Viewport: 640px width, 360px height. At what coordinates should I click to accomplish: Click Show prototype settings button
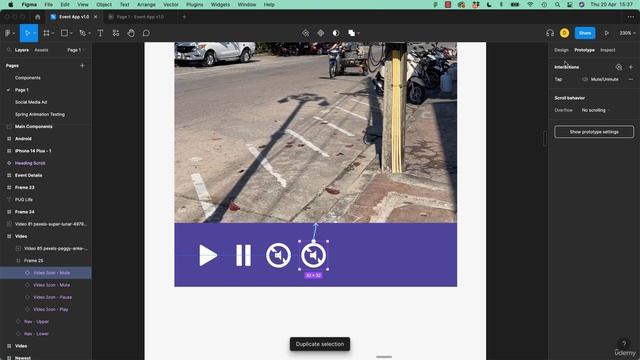[x=594, y=132]
